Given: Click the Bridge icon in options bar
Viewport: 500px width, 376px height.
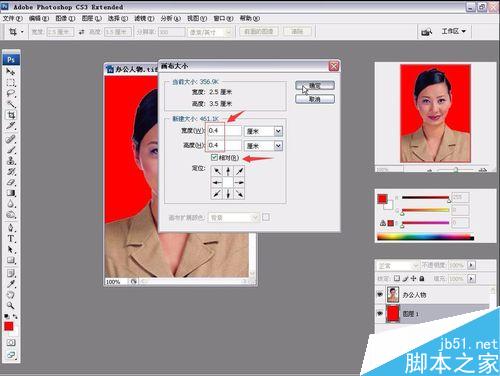Looking at the screenshot, I should [x=426, y=32].
